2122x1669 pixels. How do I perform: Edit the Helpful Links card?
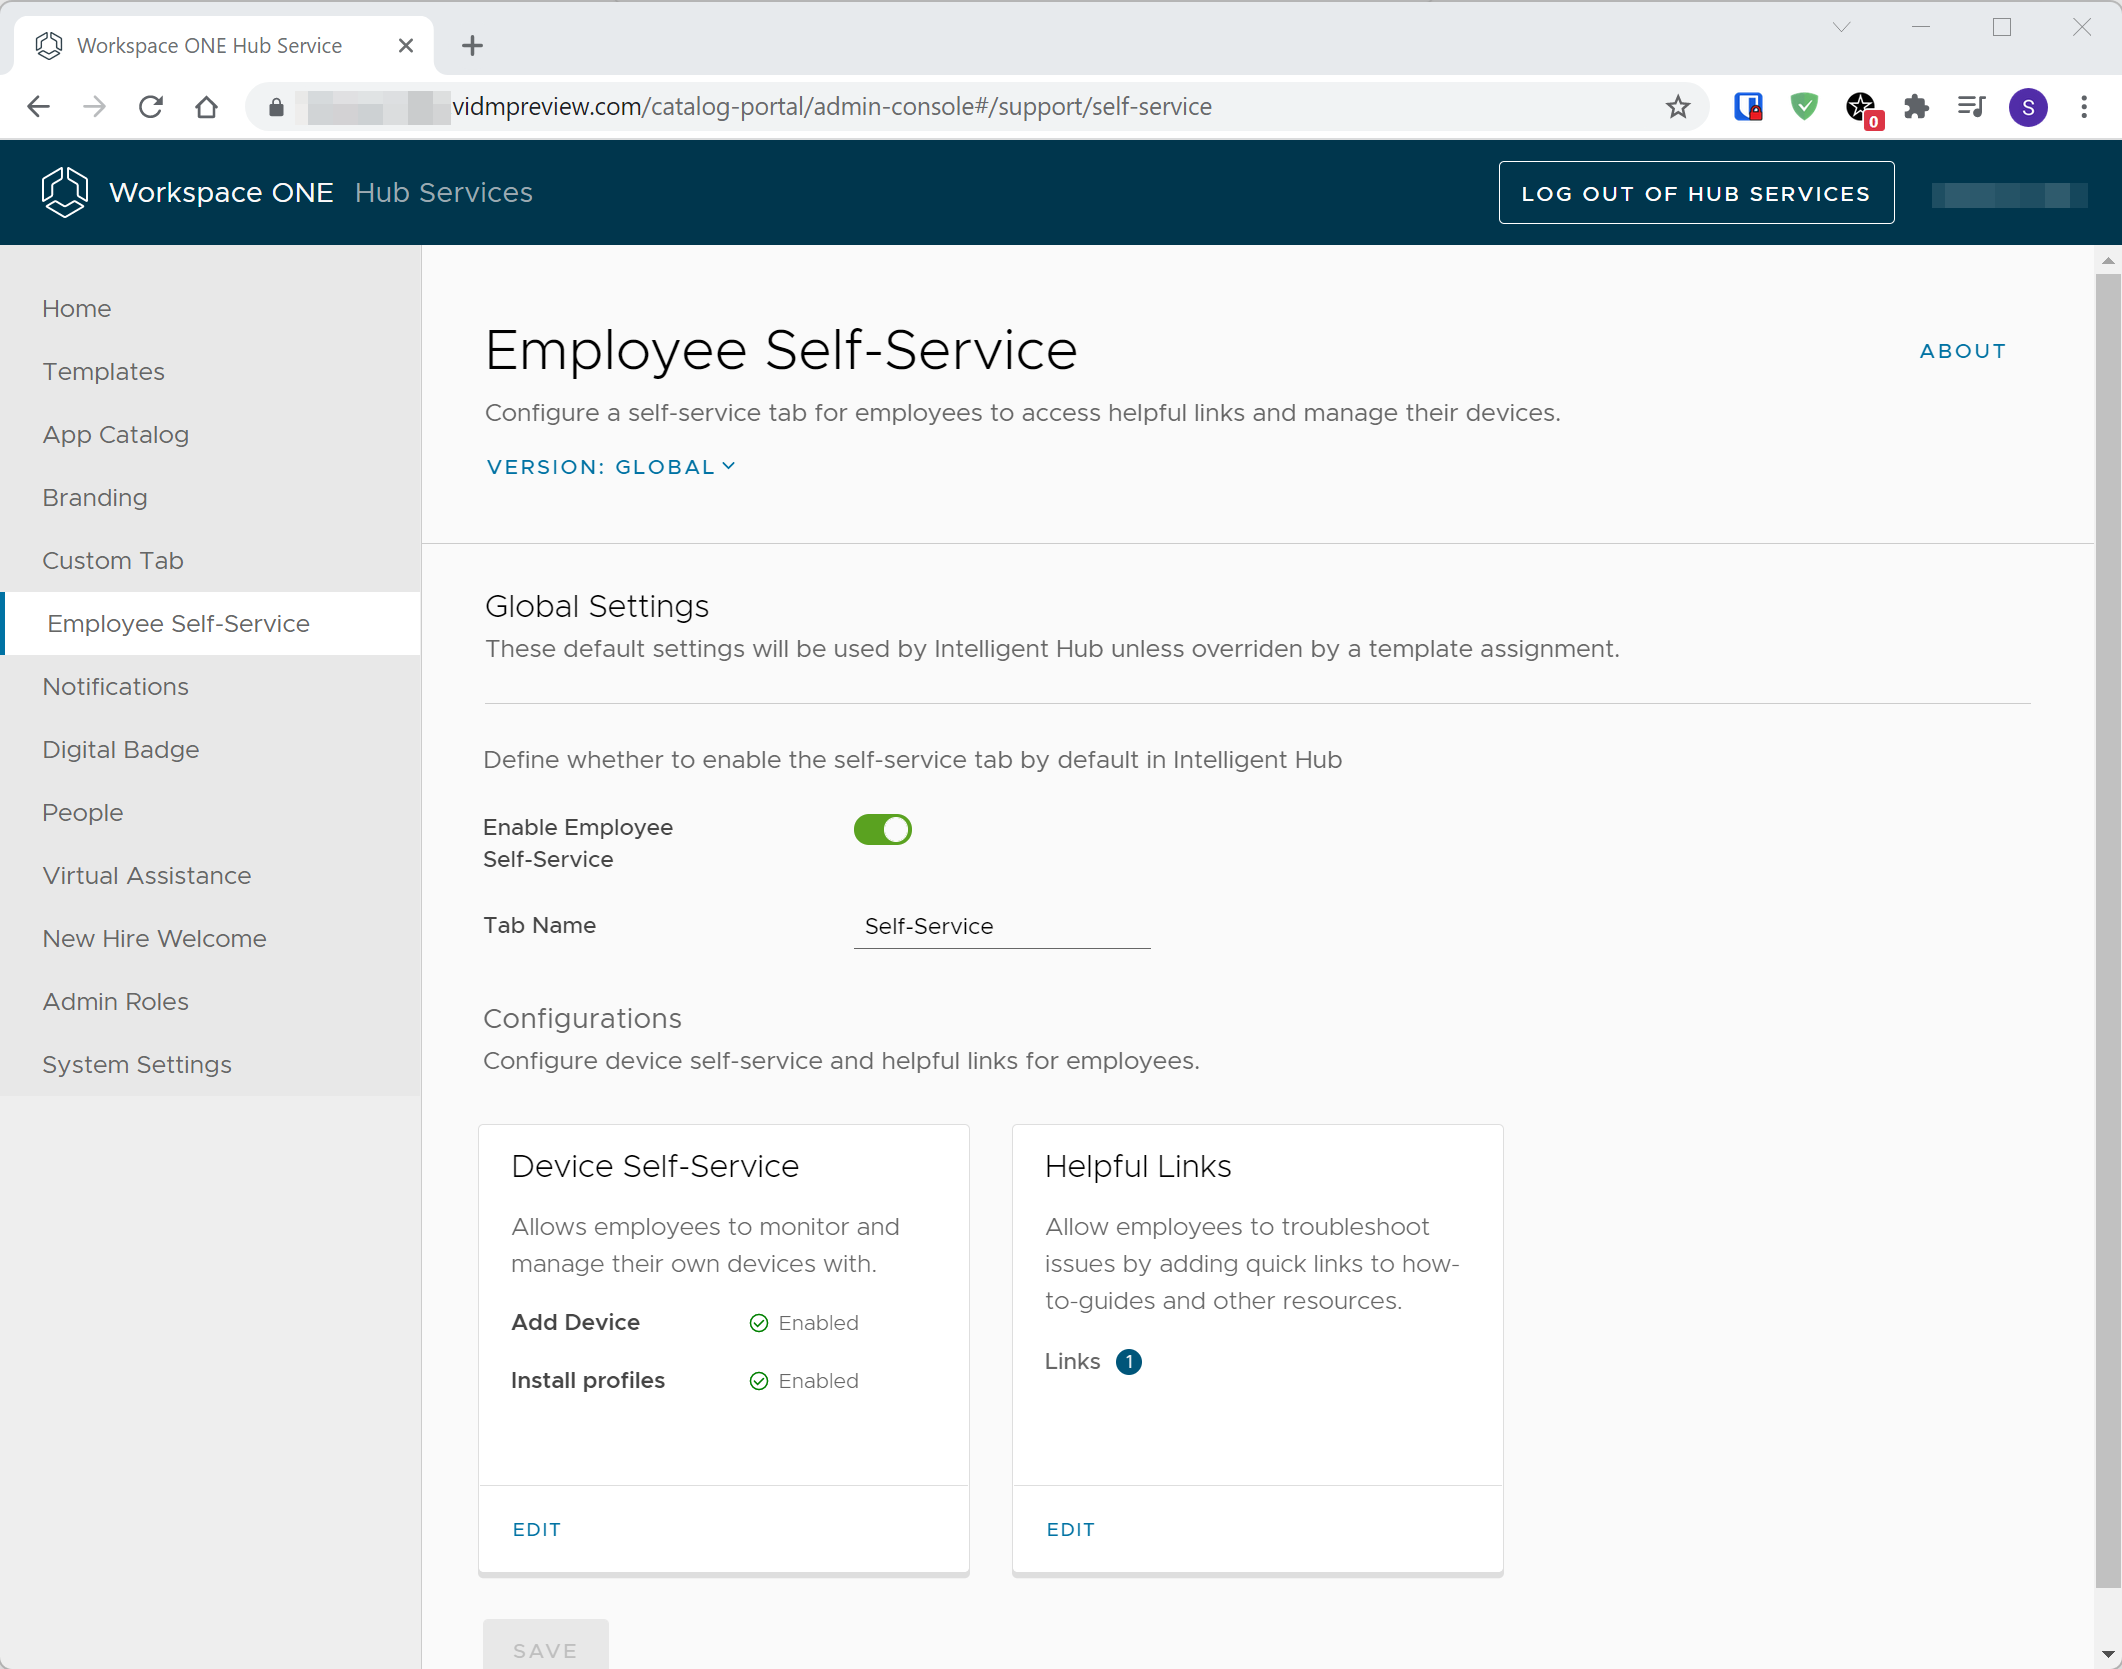[x=1071, y=1530]
